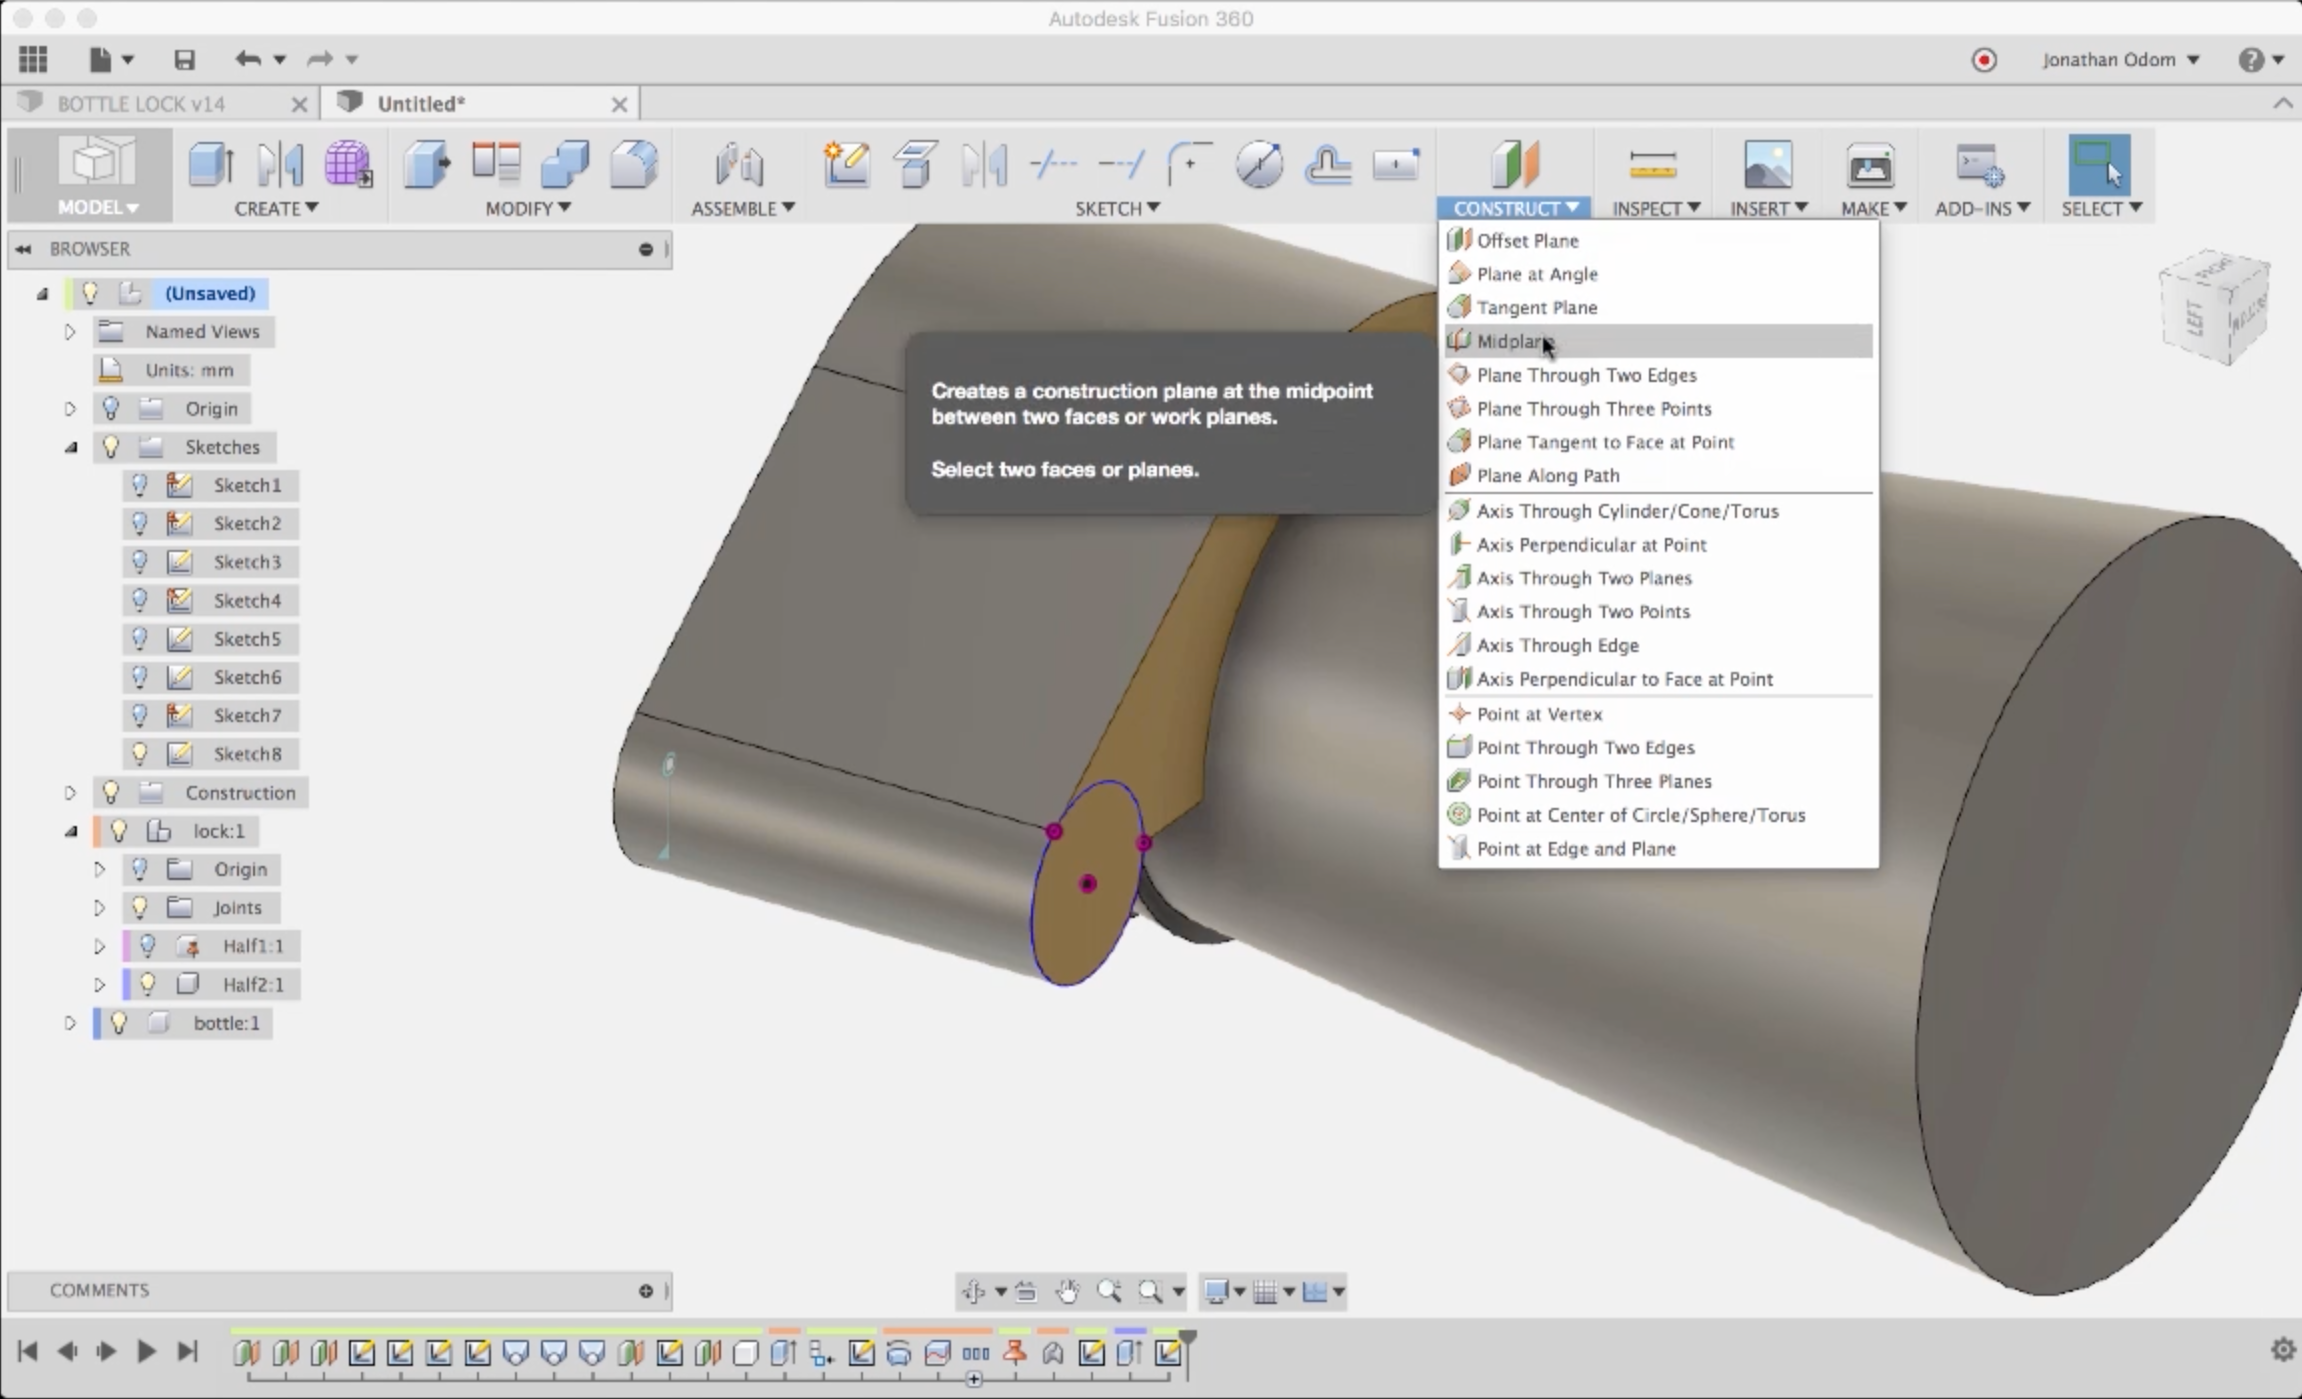
Task: Click the Create Sketch icon
Action: 846,164
